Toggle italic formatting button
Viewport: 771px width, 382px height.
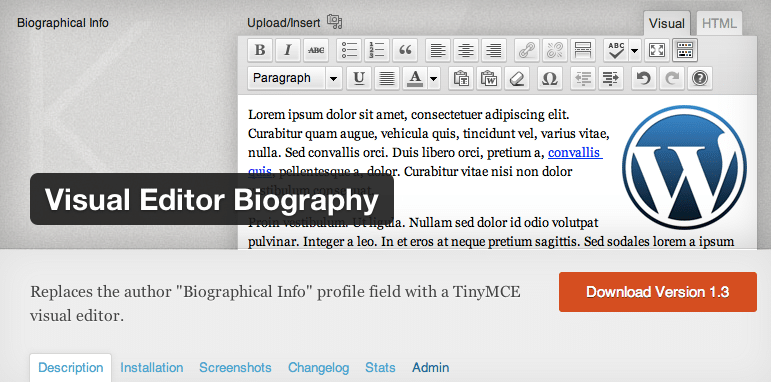[x=288, y=50]
